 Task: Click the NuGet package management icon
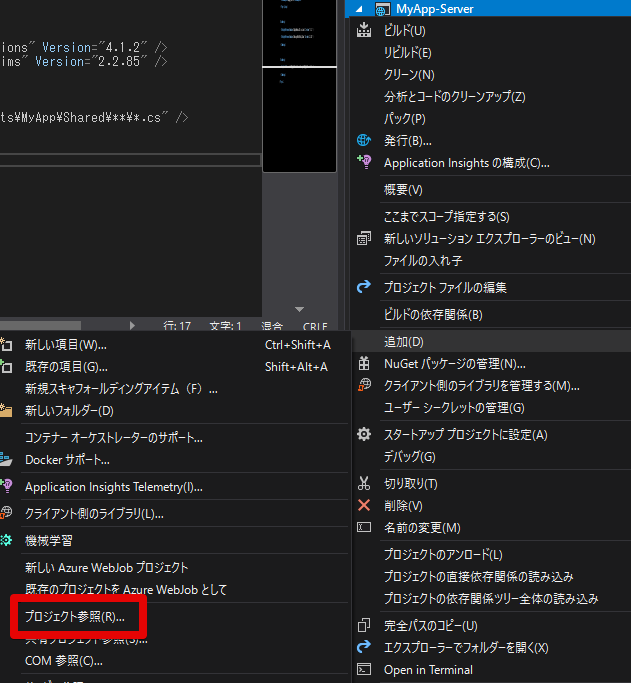[364, 363]
